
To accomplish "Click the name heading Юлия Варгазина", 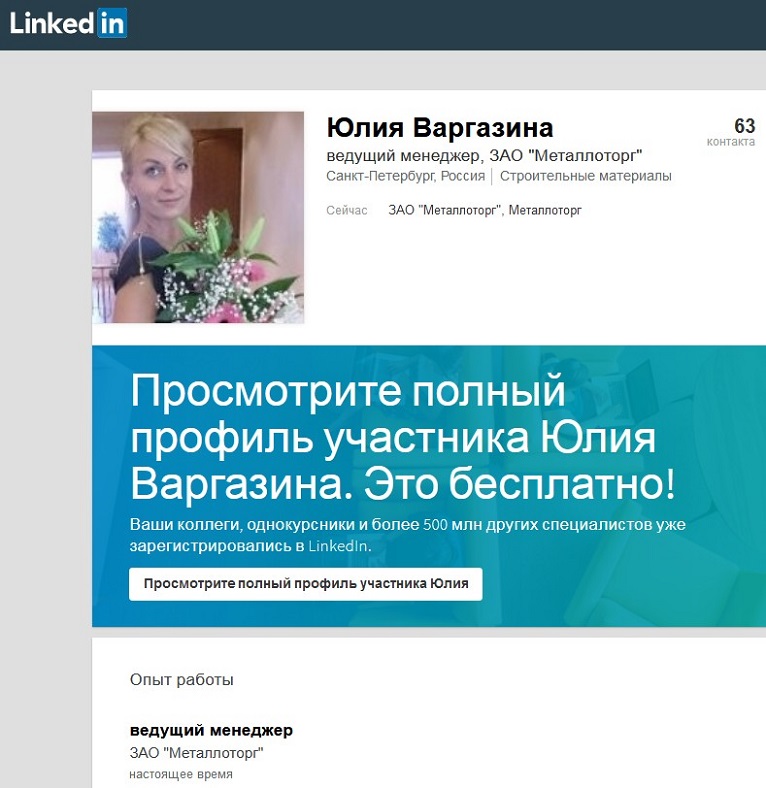I will pos(440,128).
